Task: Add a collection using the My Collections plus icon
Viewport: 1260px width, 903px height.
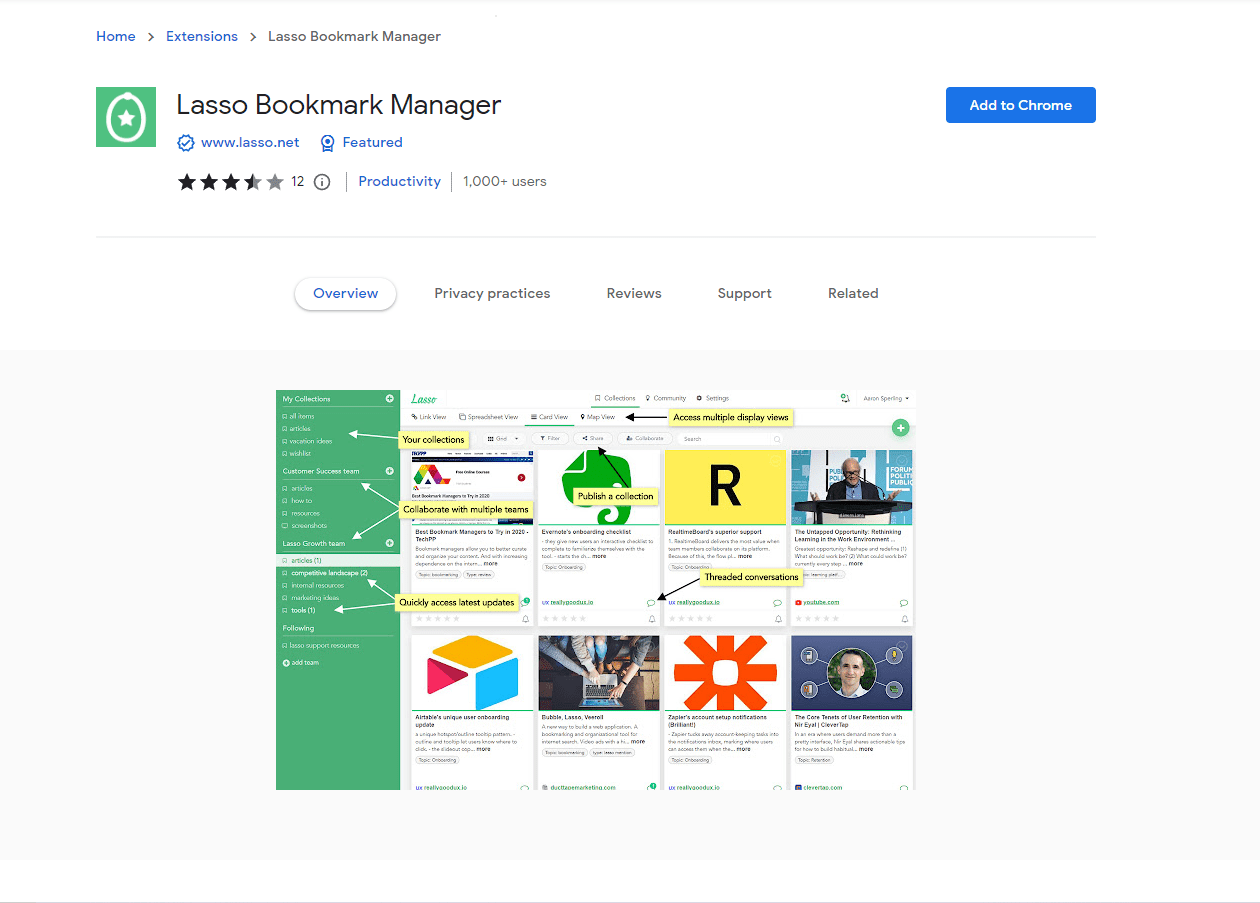Action: 389,397
